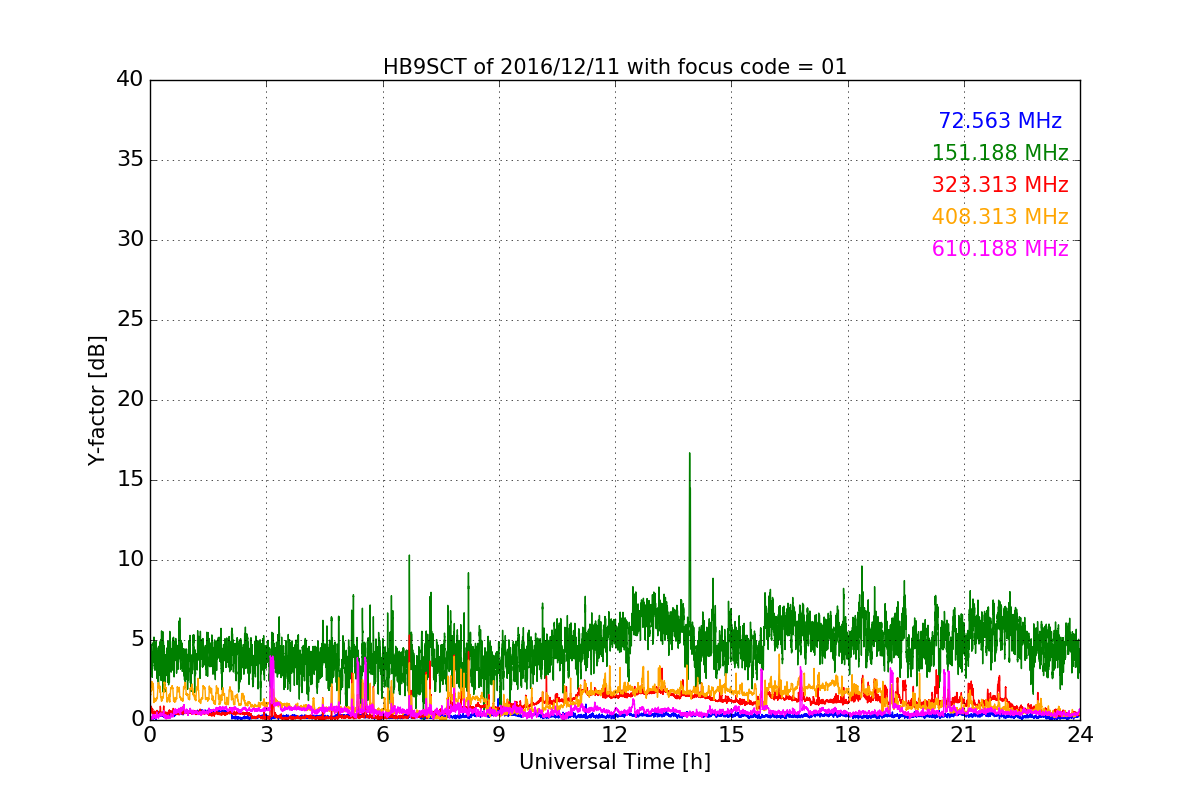Image resolution: width=1200 pixels, height=800 pixels.
Task: Click the tall green spike peak near 14 h
Action: coord(689,454)
